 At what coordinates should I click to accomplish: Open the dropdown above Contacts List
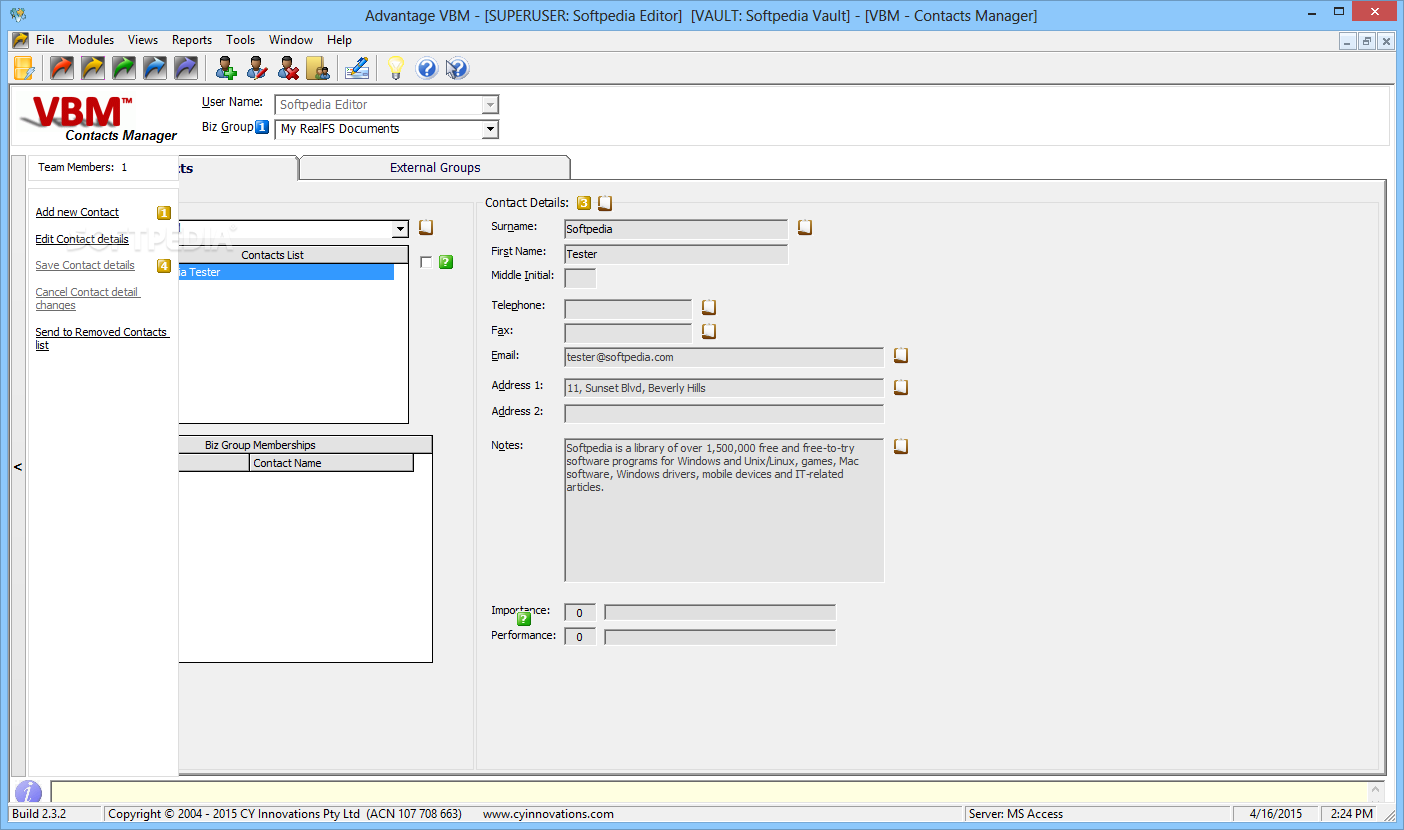tap(401, 229)
